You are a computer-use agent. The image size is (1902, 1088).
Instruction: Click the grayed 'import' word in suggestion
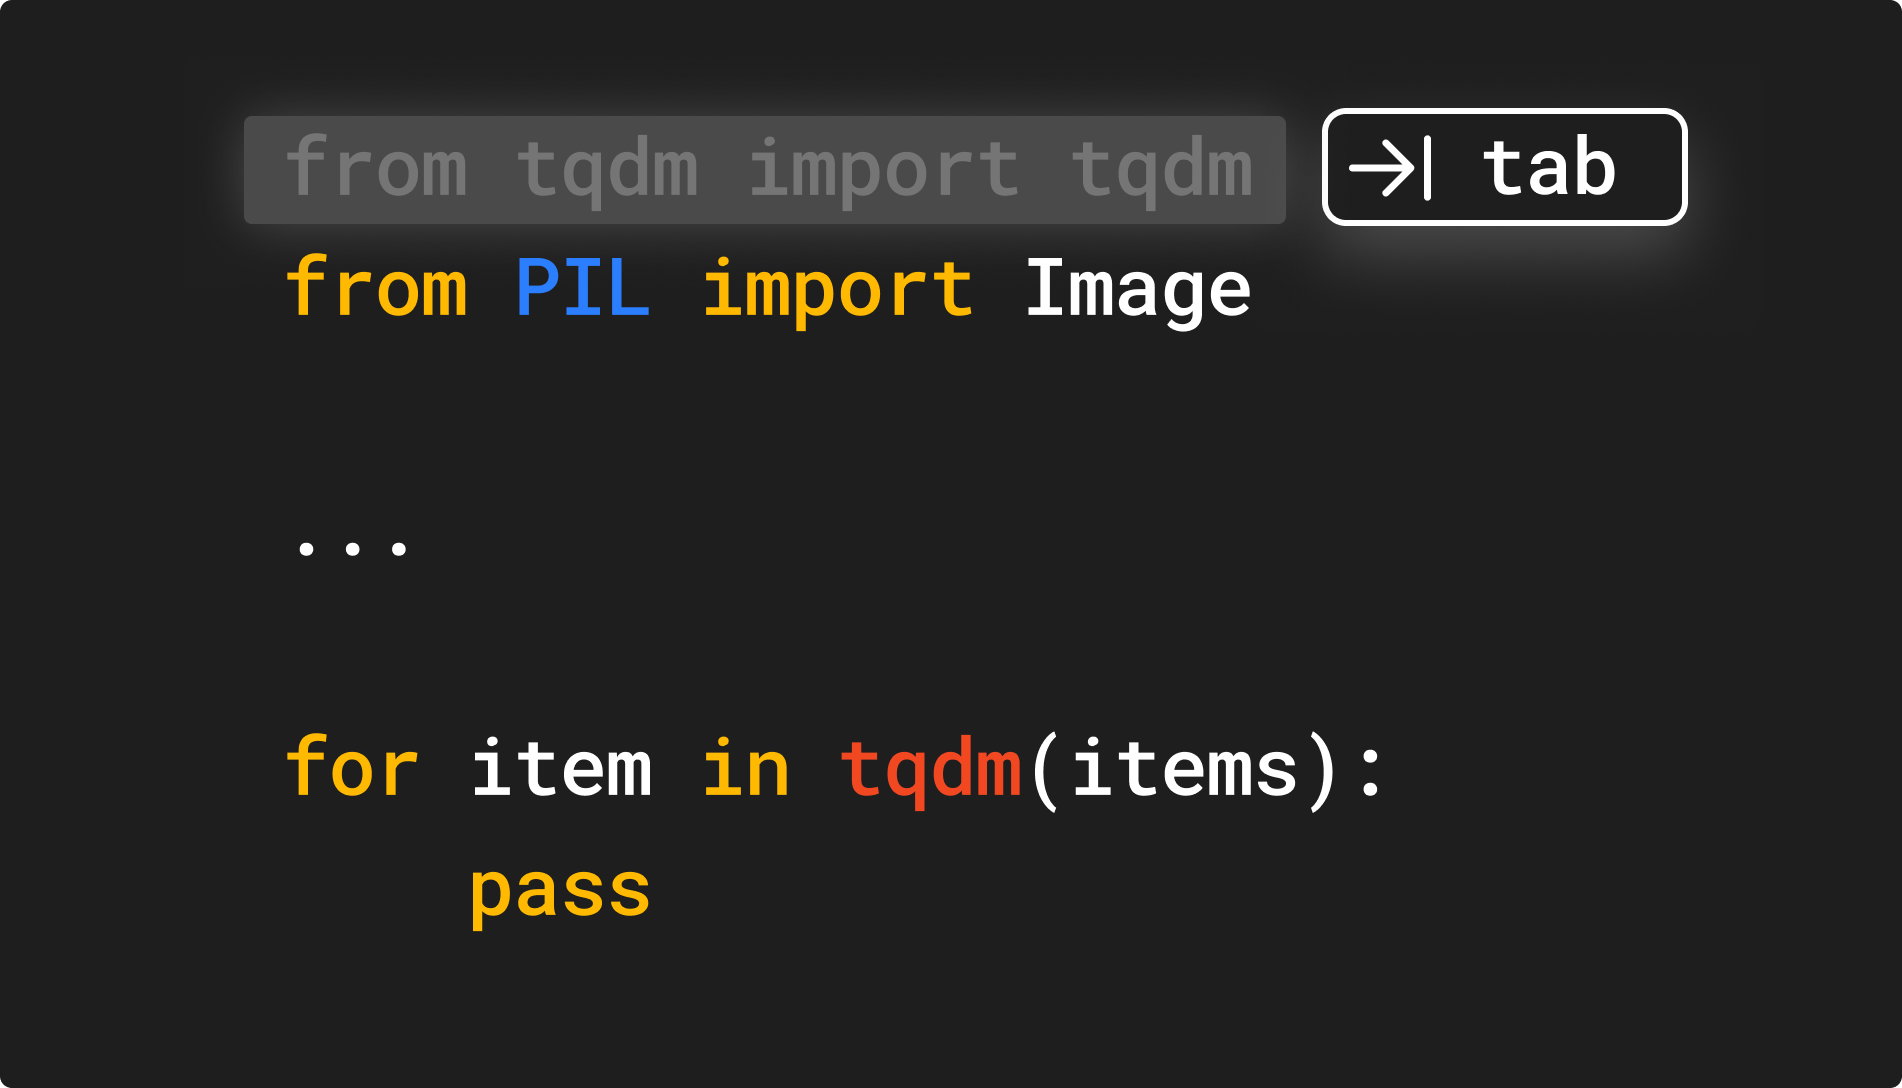(x=884, y=170)
